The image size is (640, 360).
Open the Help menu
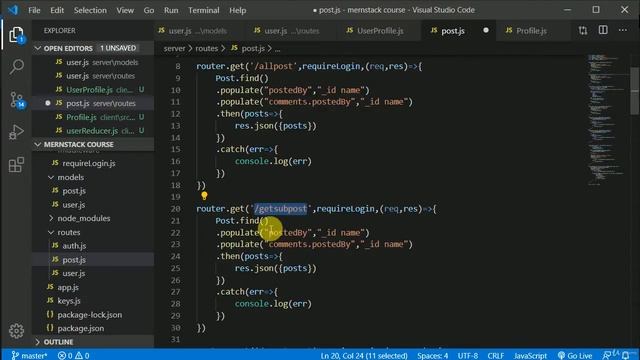coord(238,10)
